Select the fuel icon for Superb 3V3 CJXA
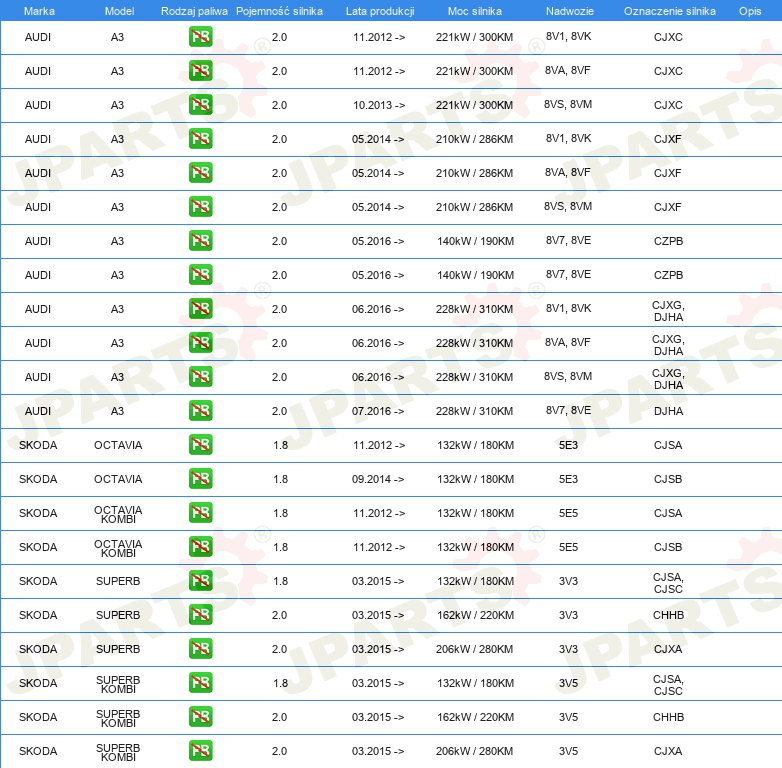 tap(200, 649)
